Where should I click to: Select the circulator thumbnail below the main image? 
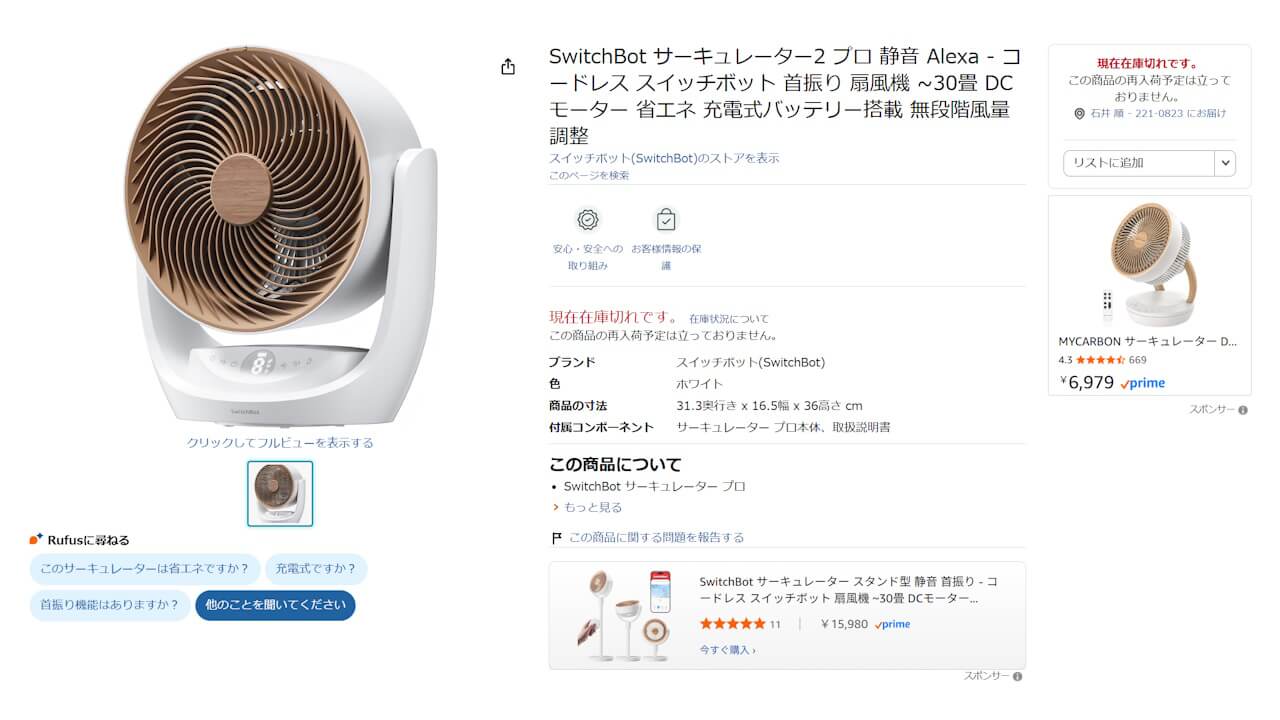(x=280, y=495)
